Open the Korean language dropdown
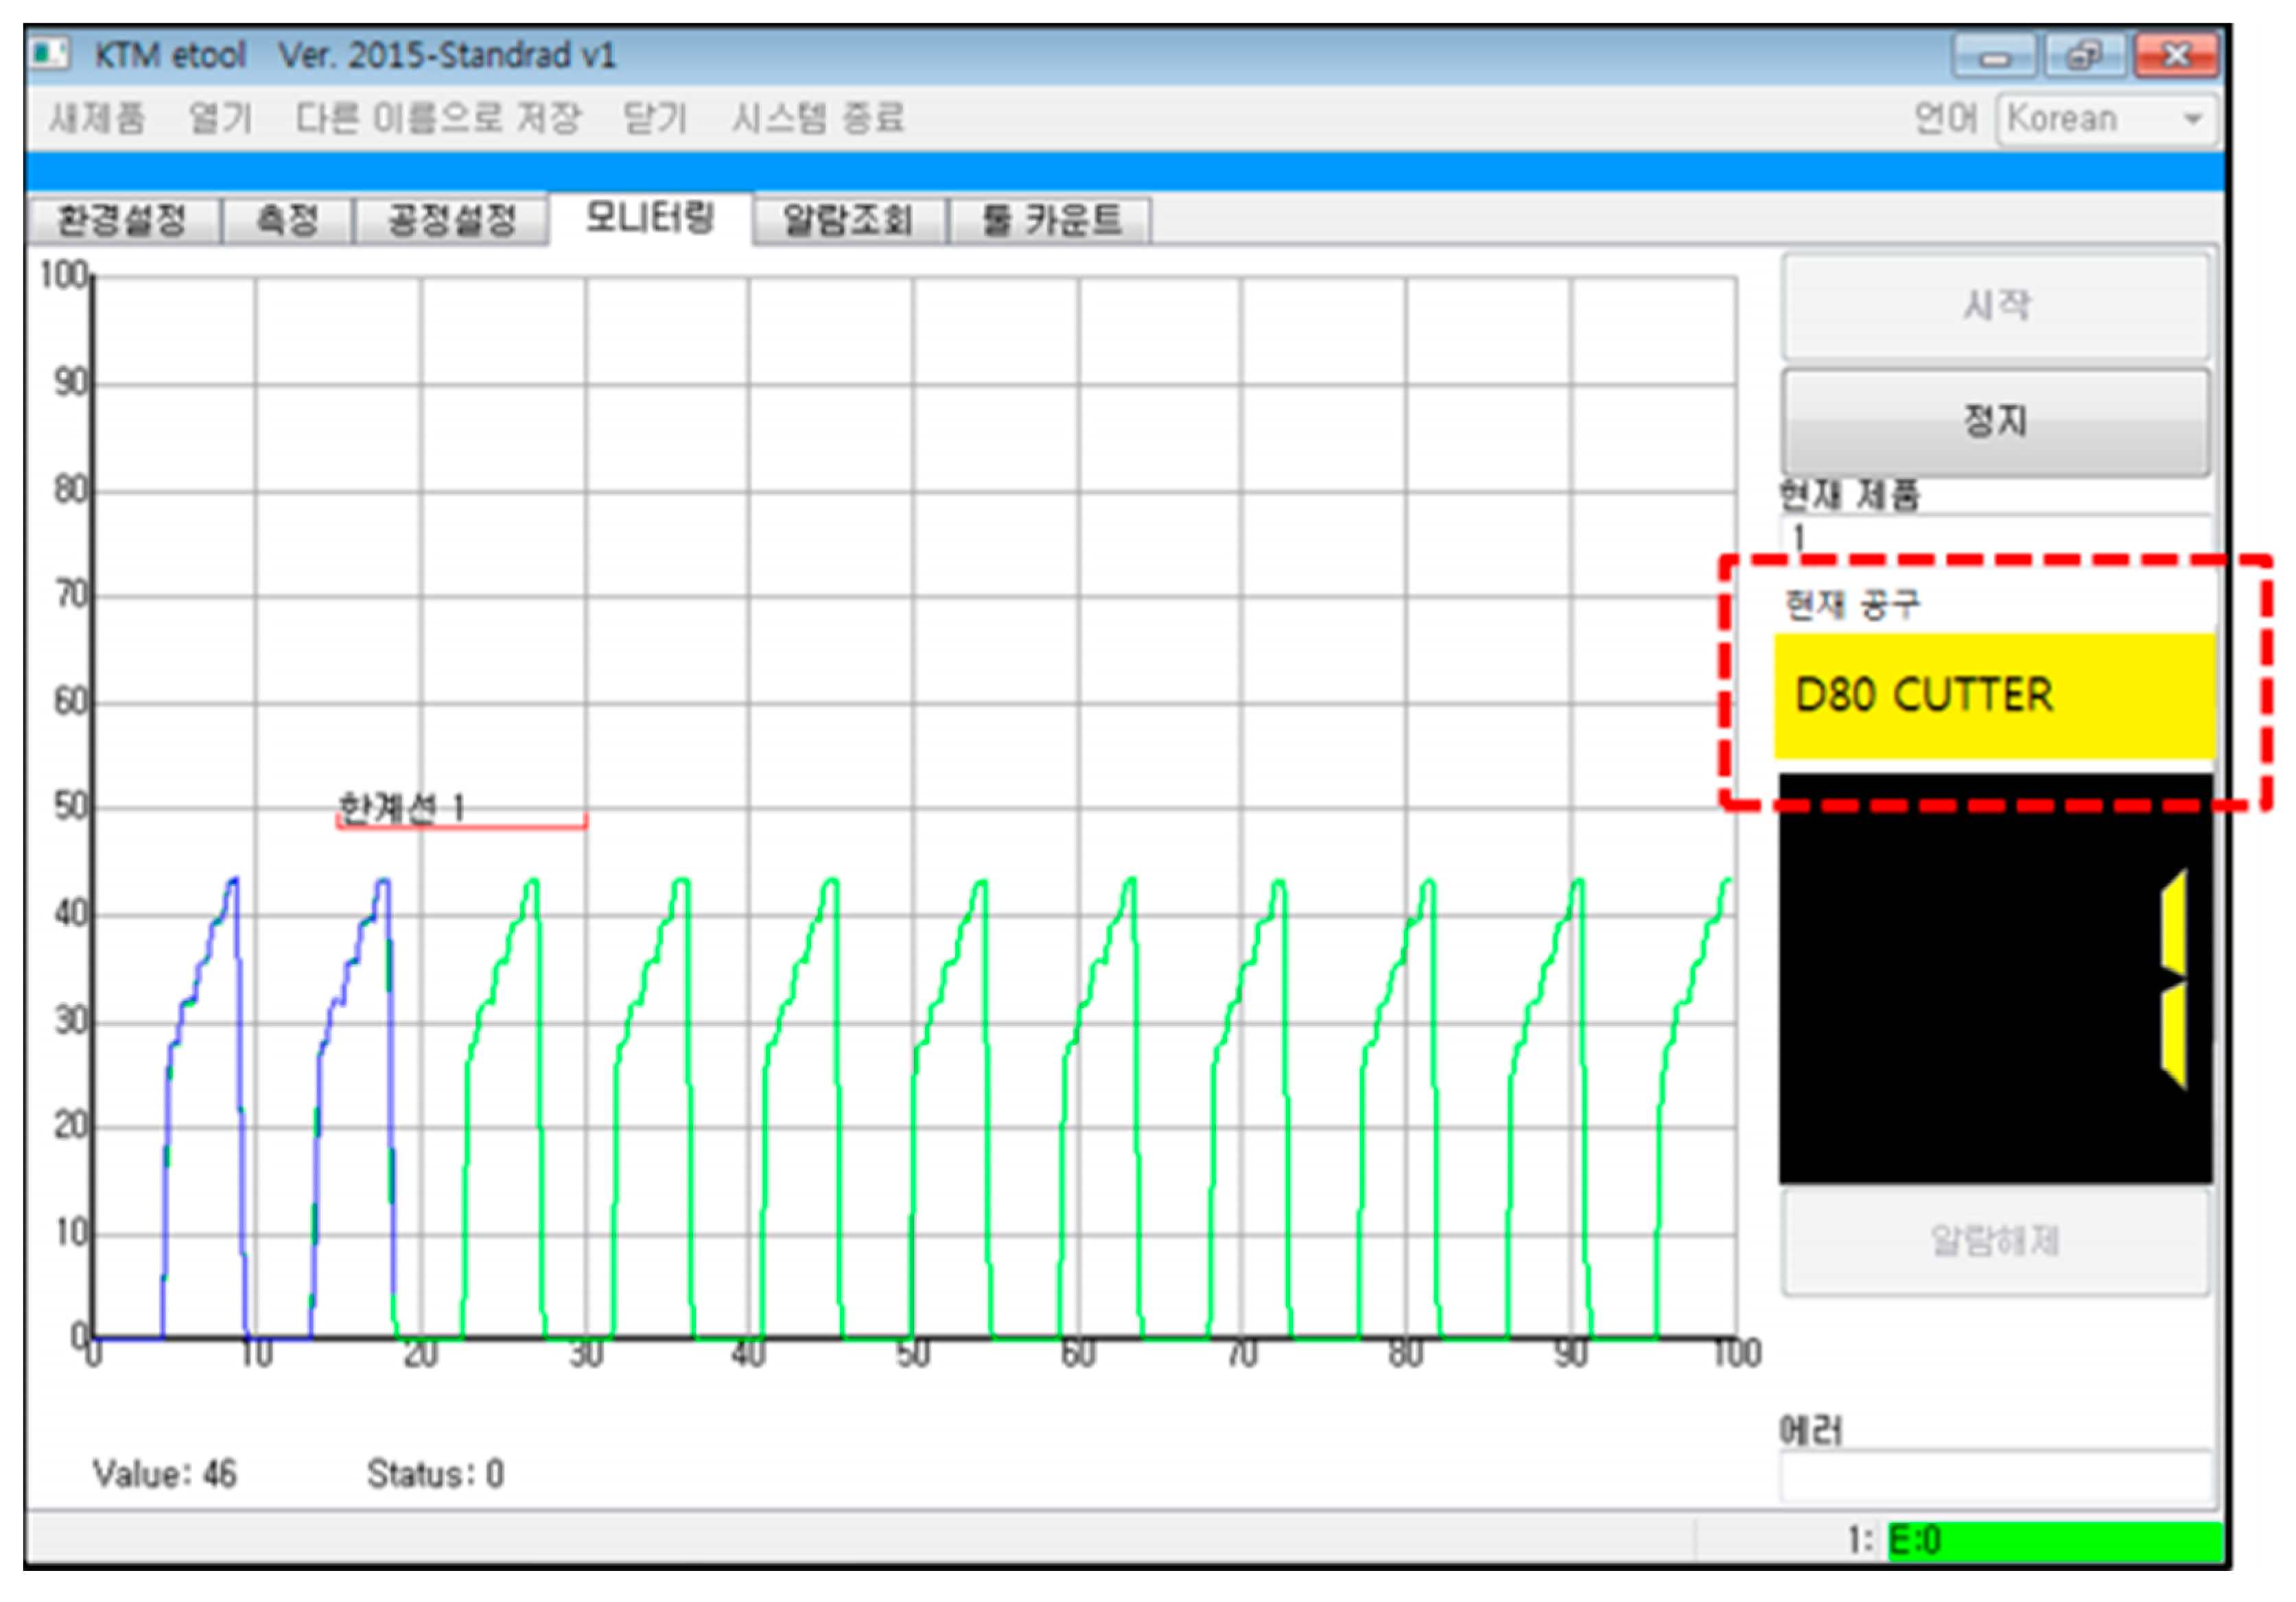2296x1602 pixels. (2108, 119)
